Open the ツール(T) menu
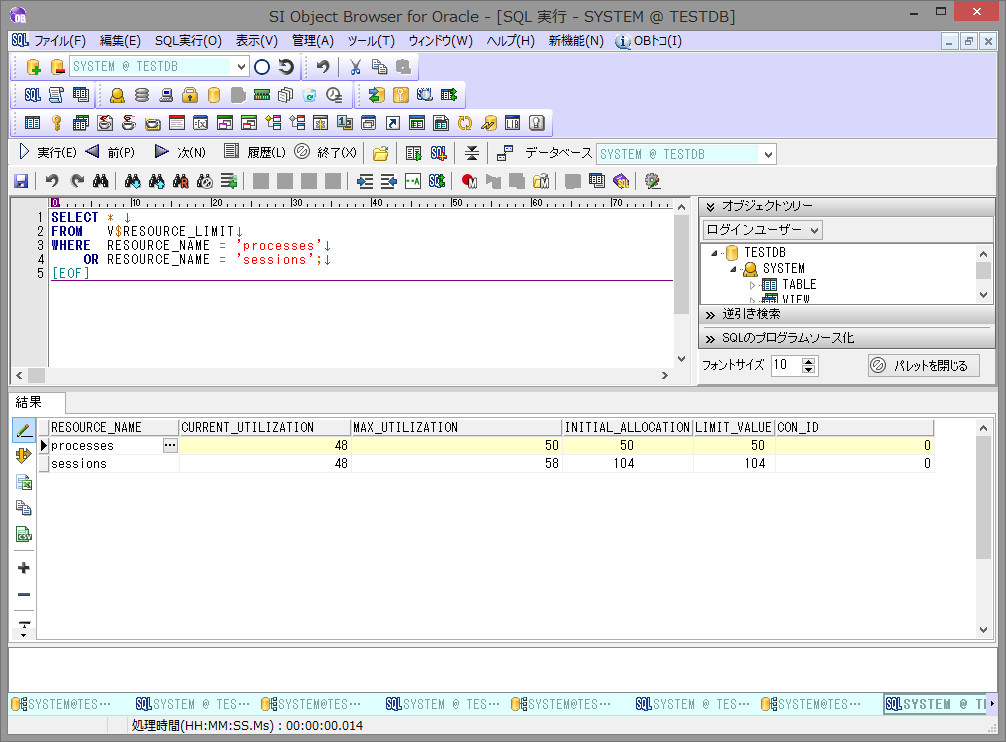The width and height of the screenshot is (1006, 742). pyautogui.click(x=371, y=41)
